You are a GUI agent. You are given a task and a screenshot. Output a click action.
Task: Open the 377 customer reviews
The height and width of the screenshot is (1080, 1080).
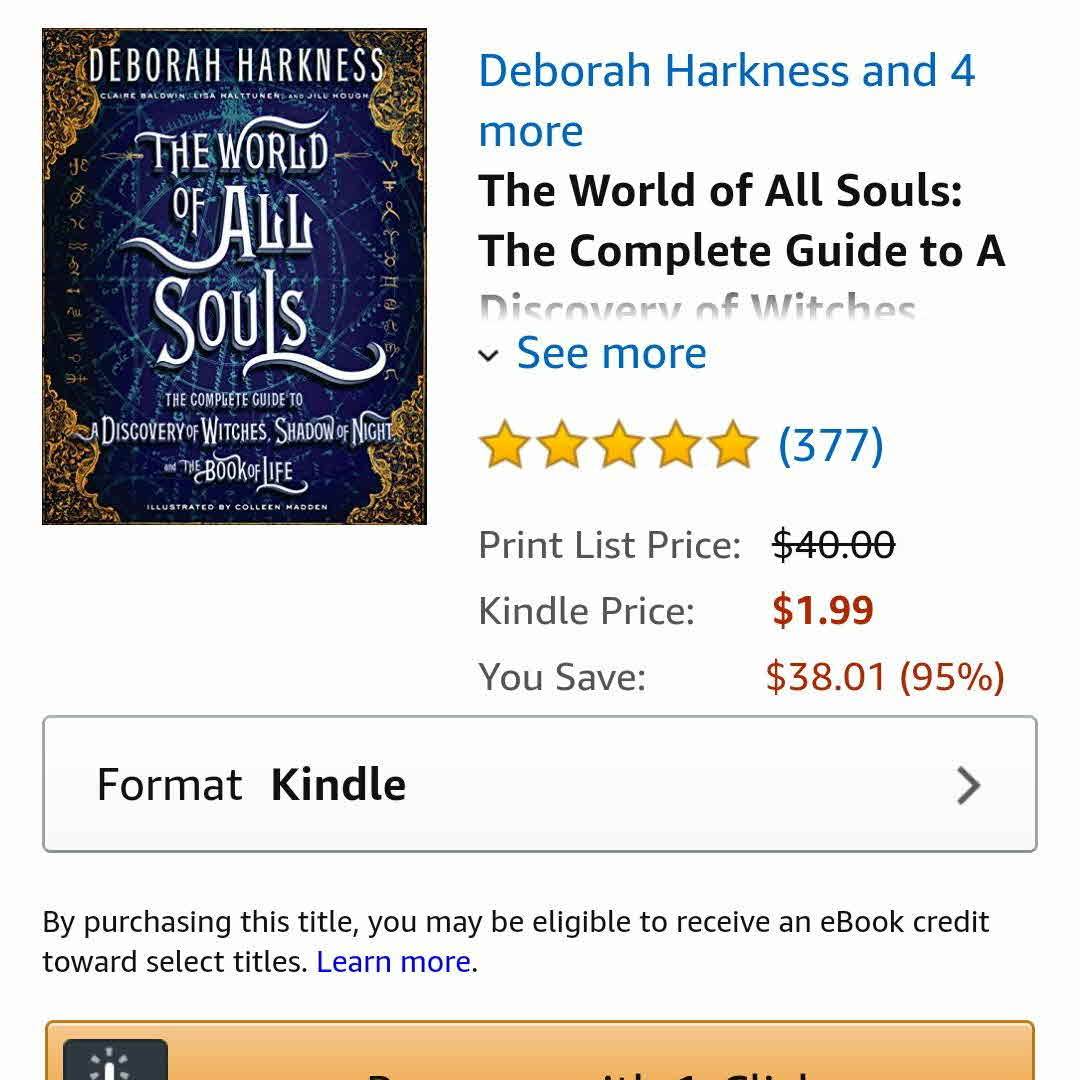pyautogui.click(x=831, y=445)
